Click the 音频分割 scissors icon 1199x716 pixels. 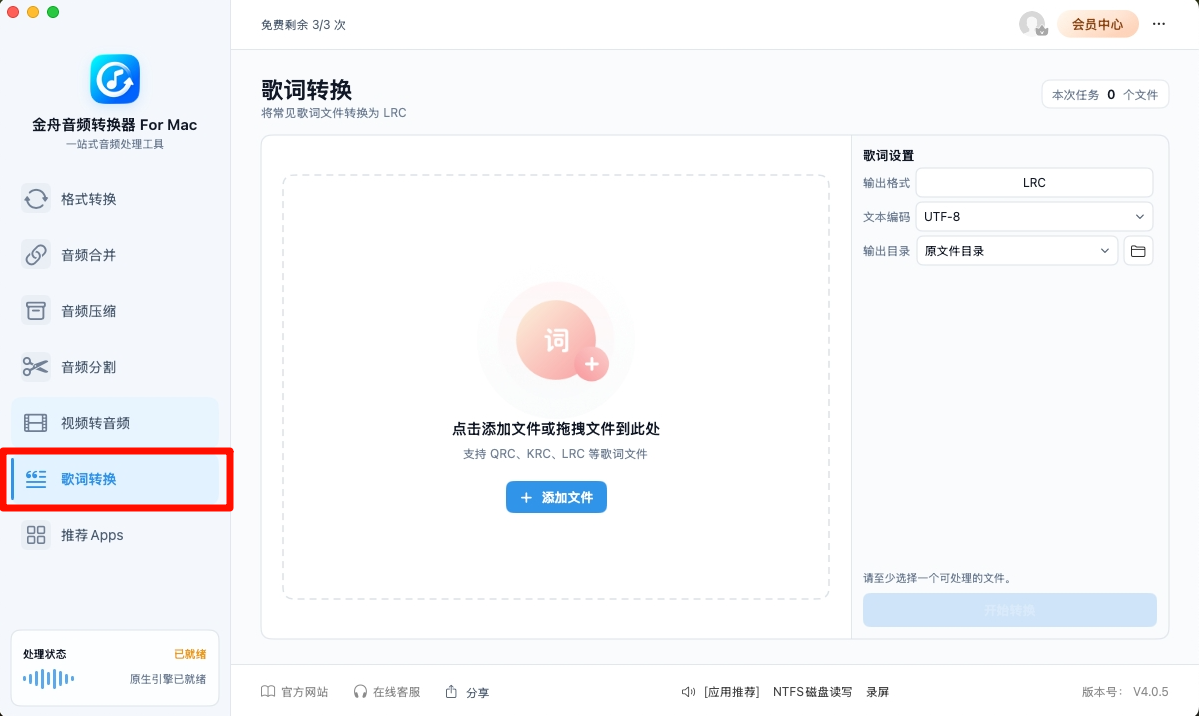pos(36,366)
